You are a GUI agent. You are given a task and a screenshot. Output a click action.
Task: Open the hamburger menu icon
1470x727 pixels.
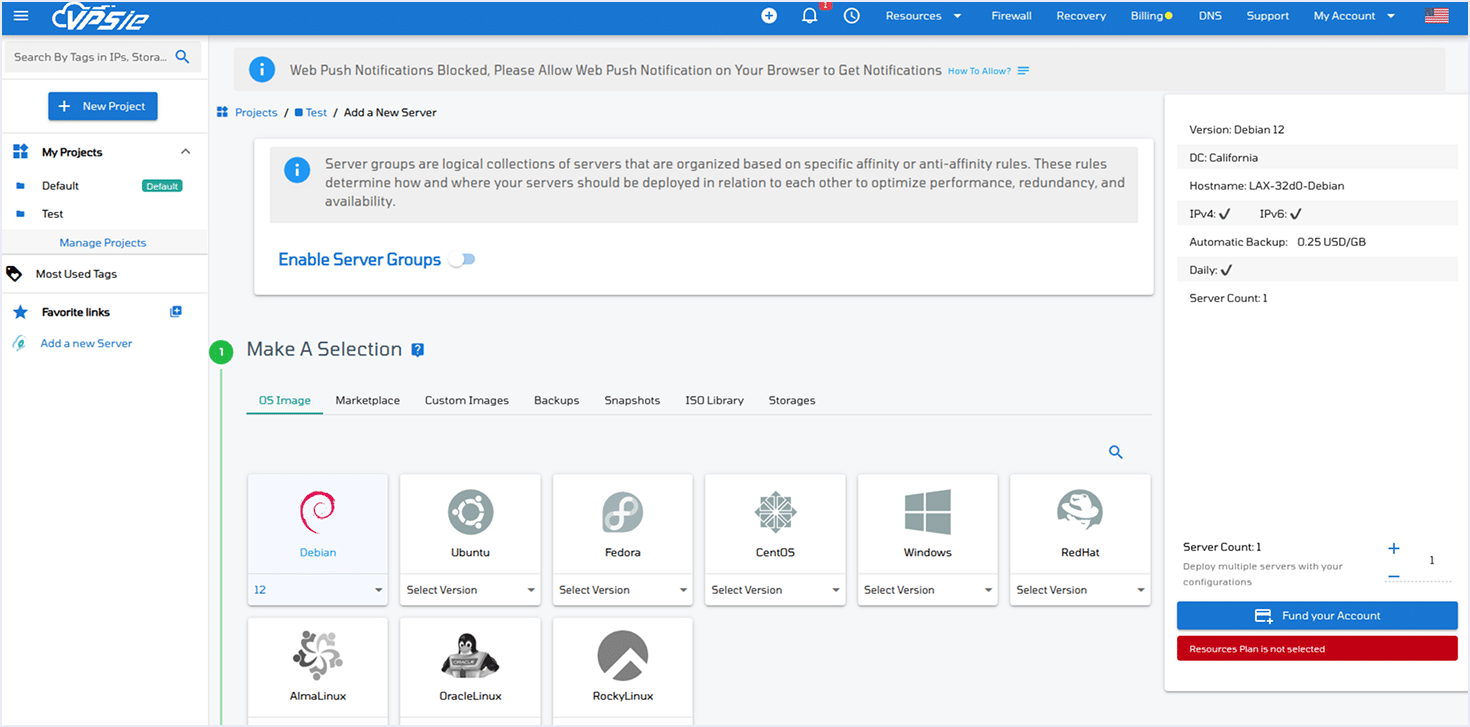(x=21, y=16)
